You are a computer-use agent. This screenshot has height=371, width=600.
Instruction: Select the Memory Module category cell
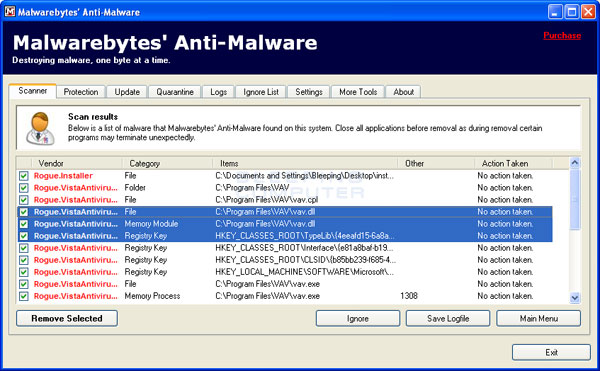coord(152,224)
